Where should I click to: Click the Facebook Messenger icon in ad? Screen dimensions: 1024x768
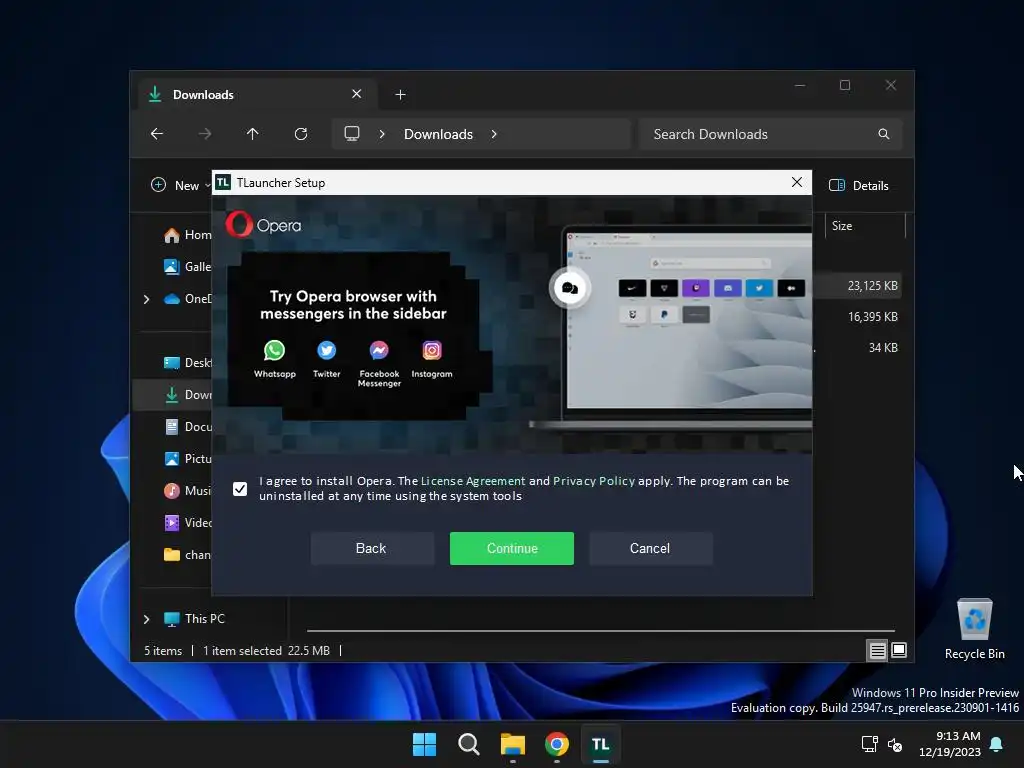click(x=379, y=351)
